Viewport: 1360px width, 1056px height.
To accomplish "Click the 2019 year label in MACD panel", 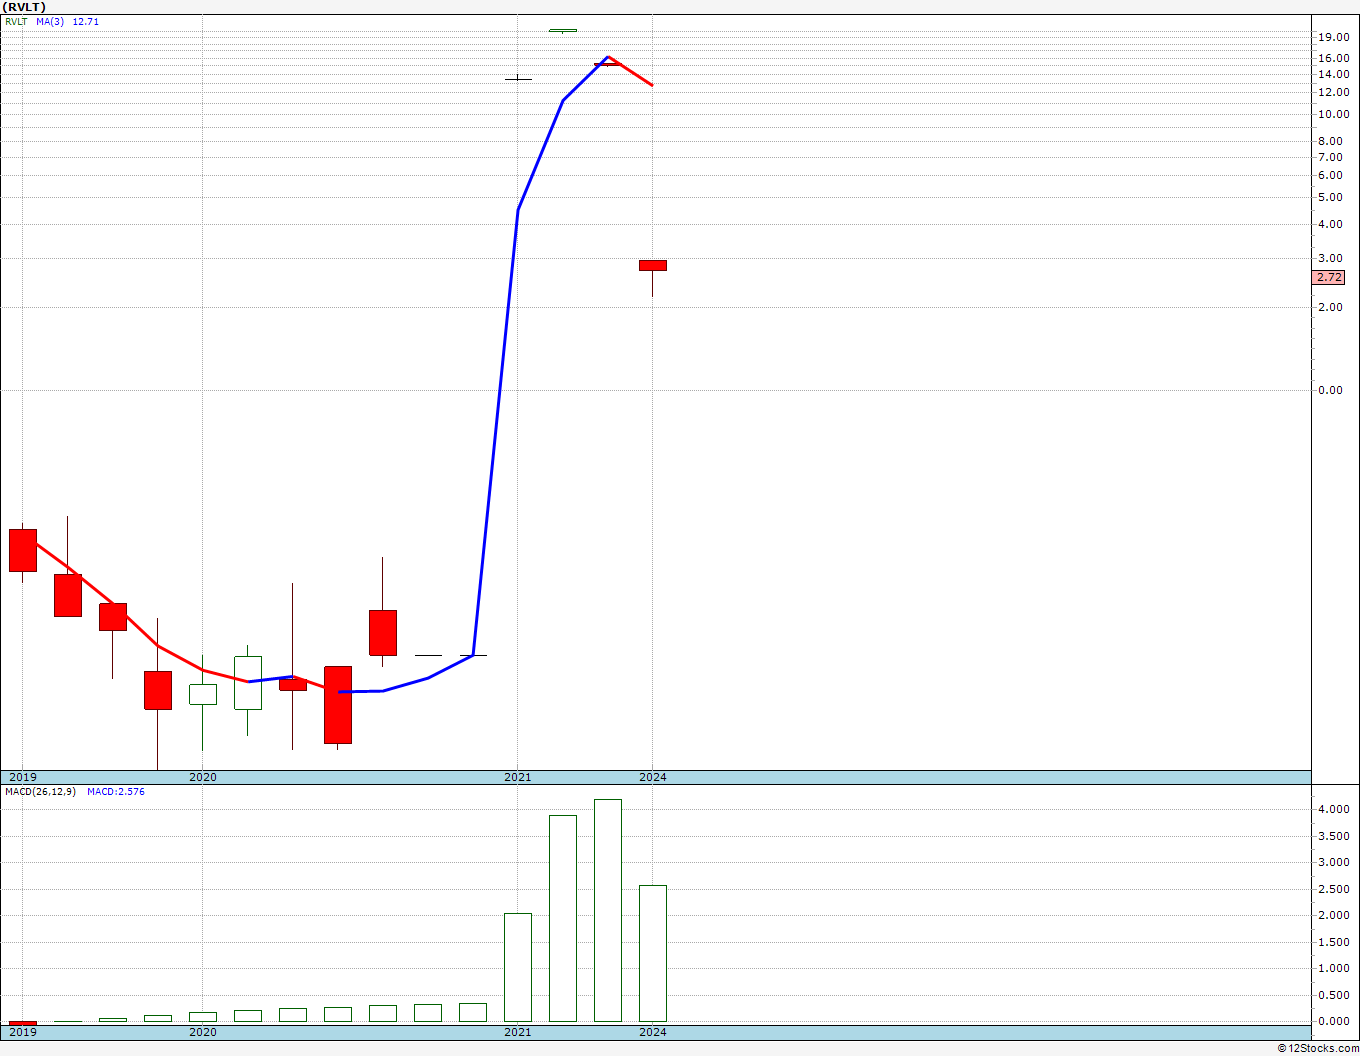I will click(22, 1032).
